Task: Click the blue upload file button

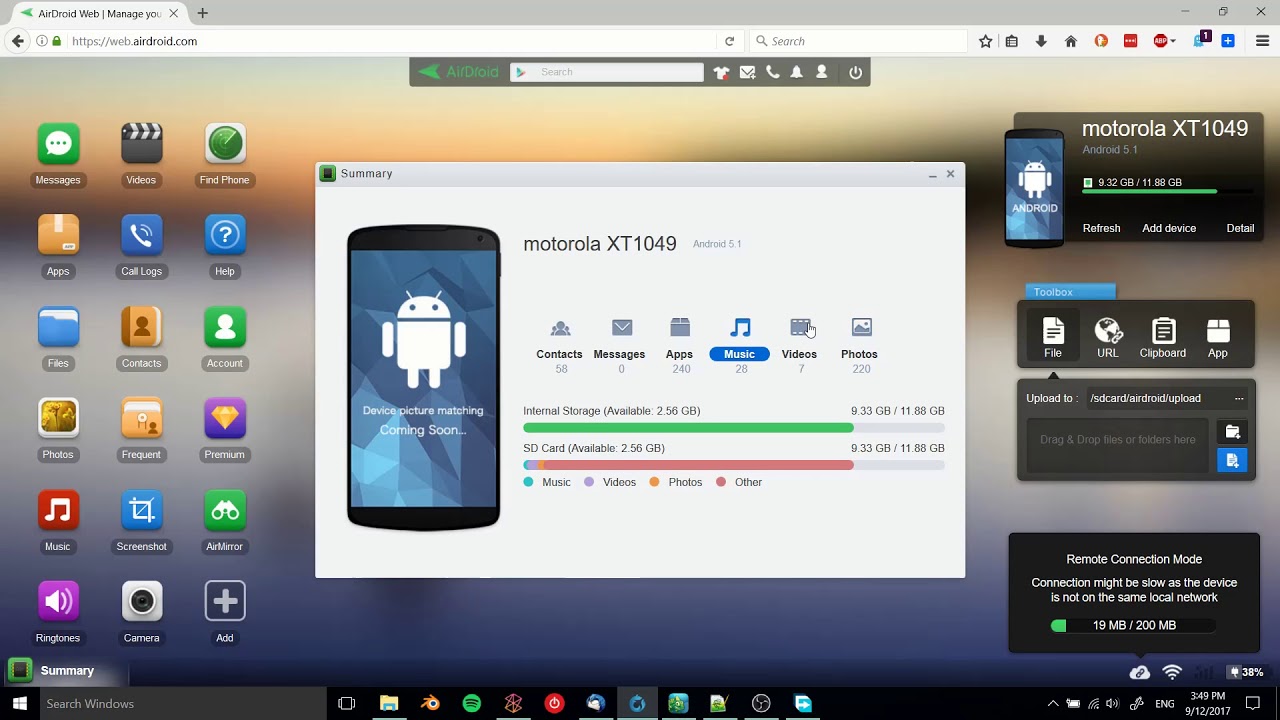Action: pyautogui.click(x=1232, y=460)
